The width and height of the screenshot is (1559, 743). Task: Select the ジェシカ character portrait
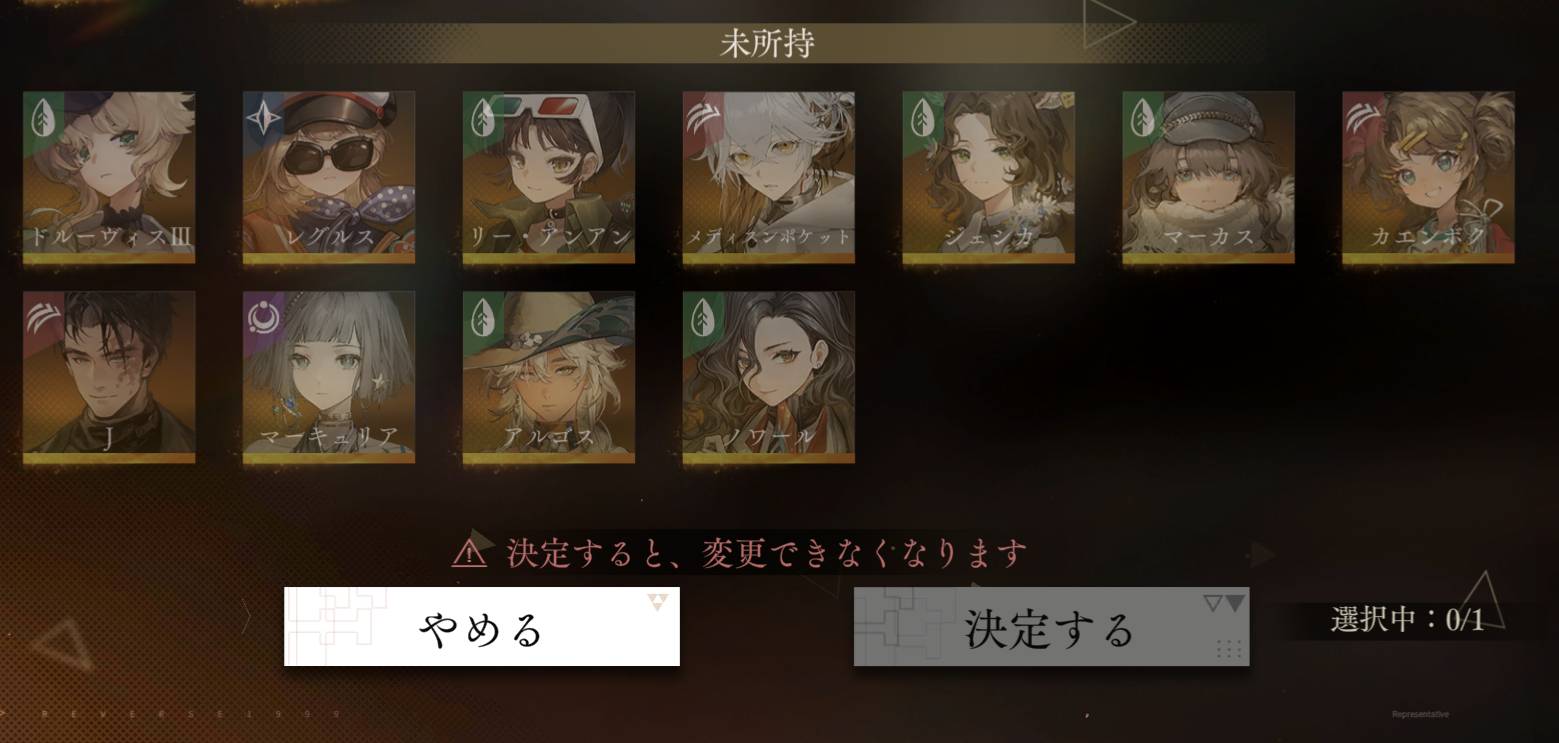point(989,177)
